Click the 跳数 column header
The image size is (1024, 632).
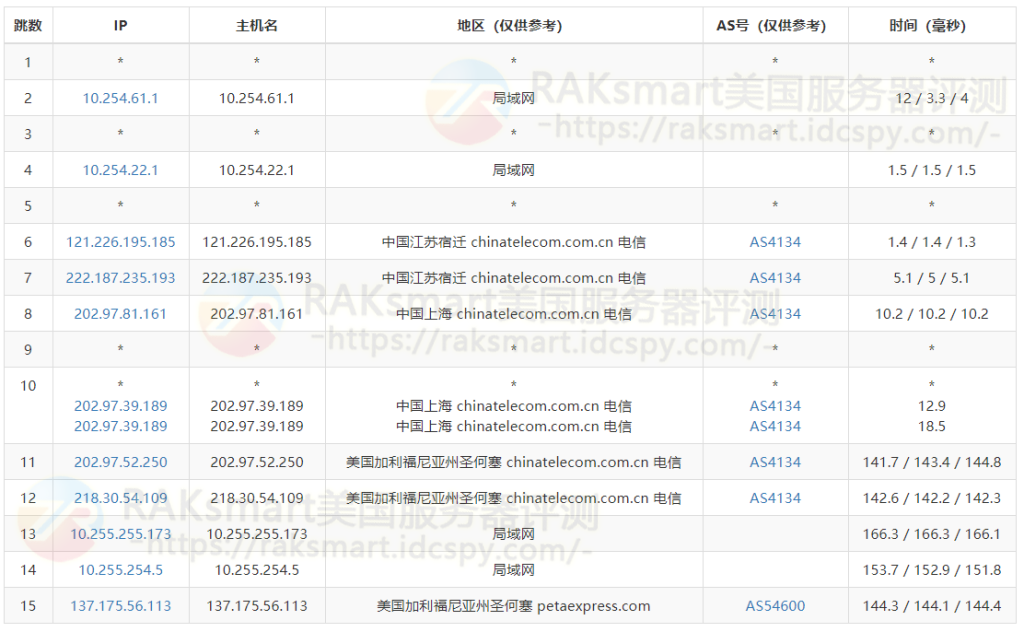click(27, 25)
